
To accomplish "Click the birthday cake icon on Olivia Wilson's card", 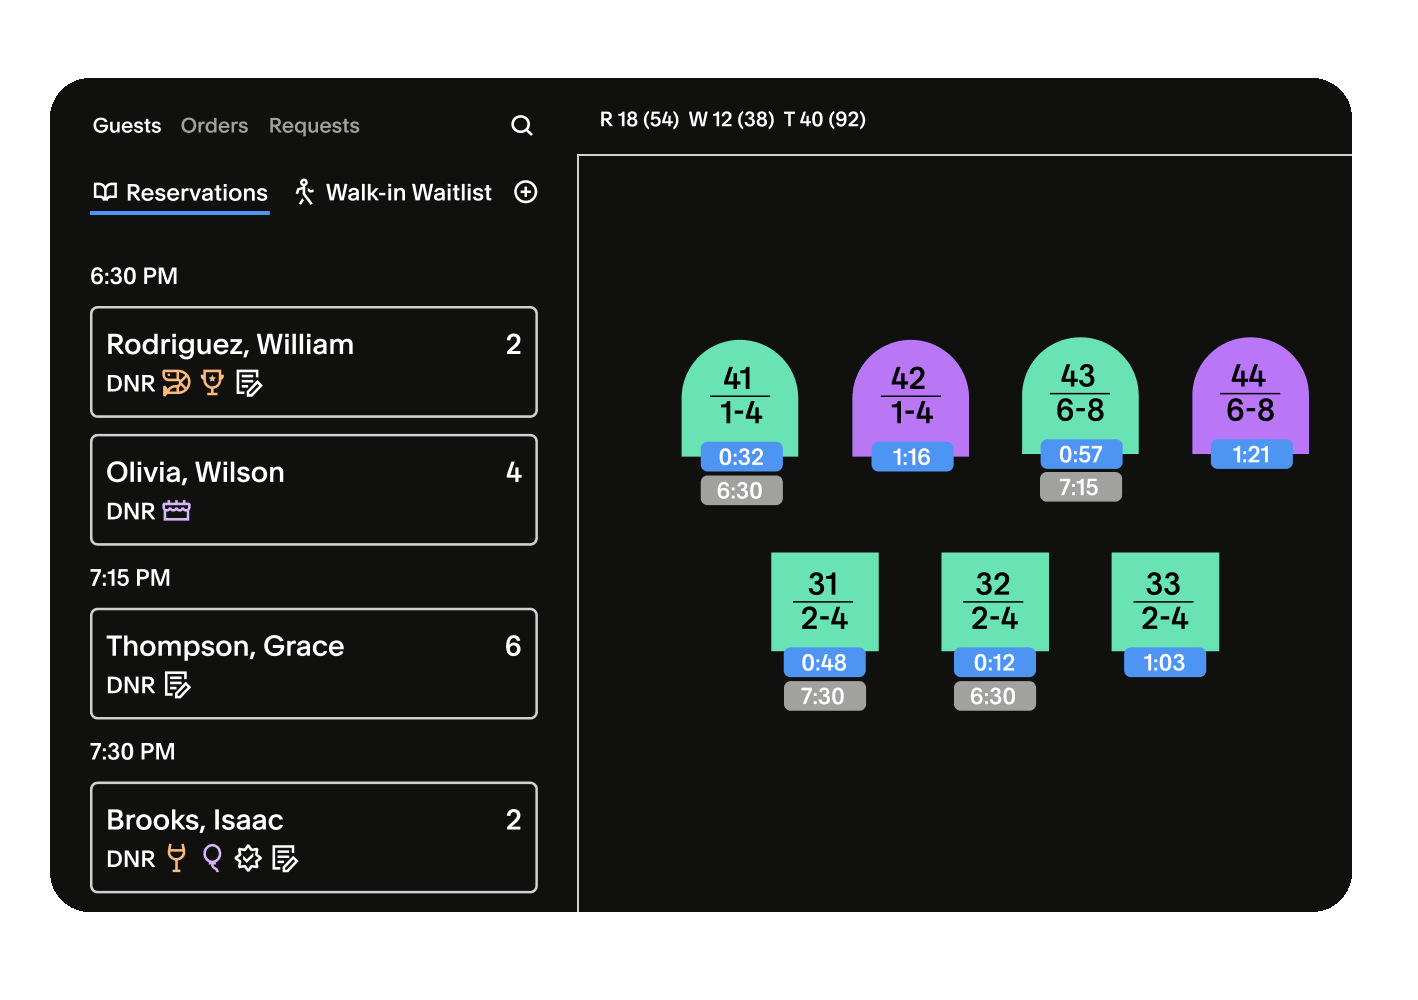I will click(177, 510).
